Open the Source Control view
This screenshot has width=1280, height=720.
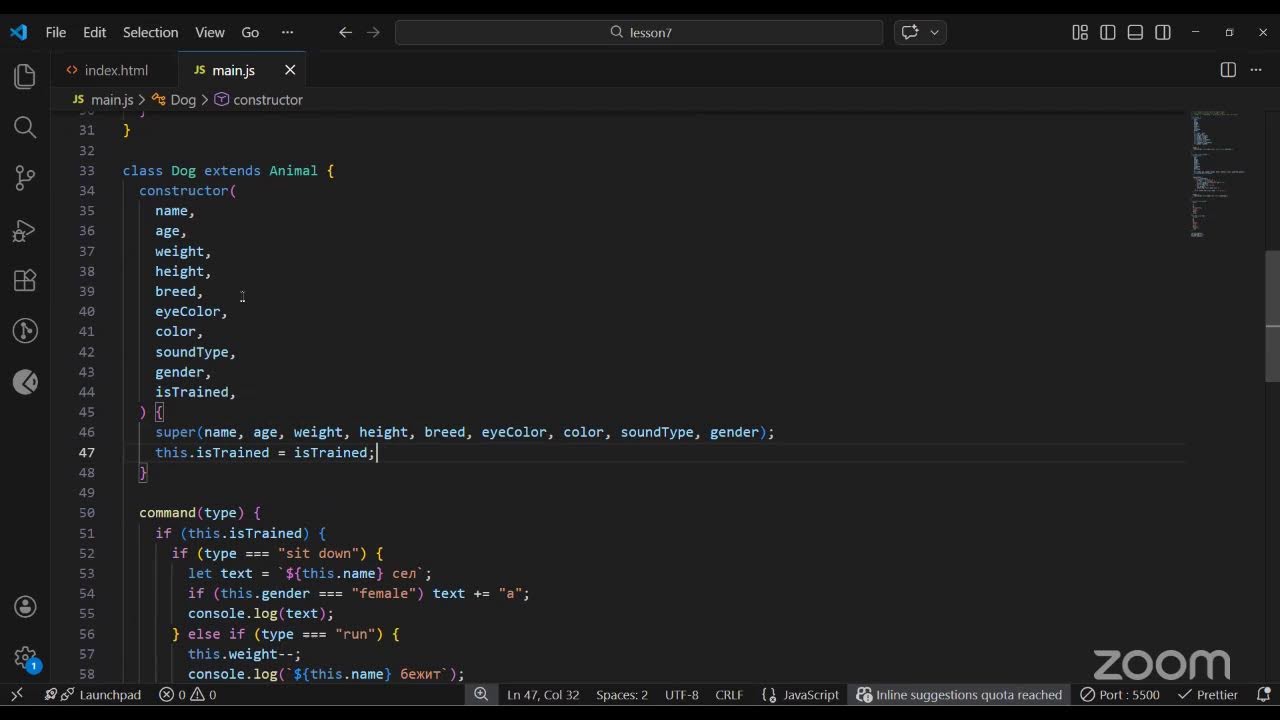[x=25, y=178]
